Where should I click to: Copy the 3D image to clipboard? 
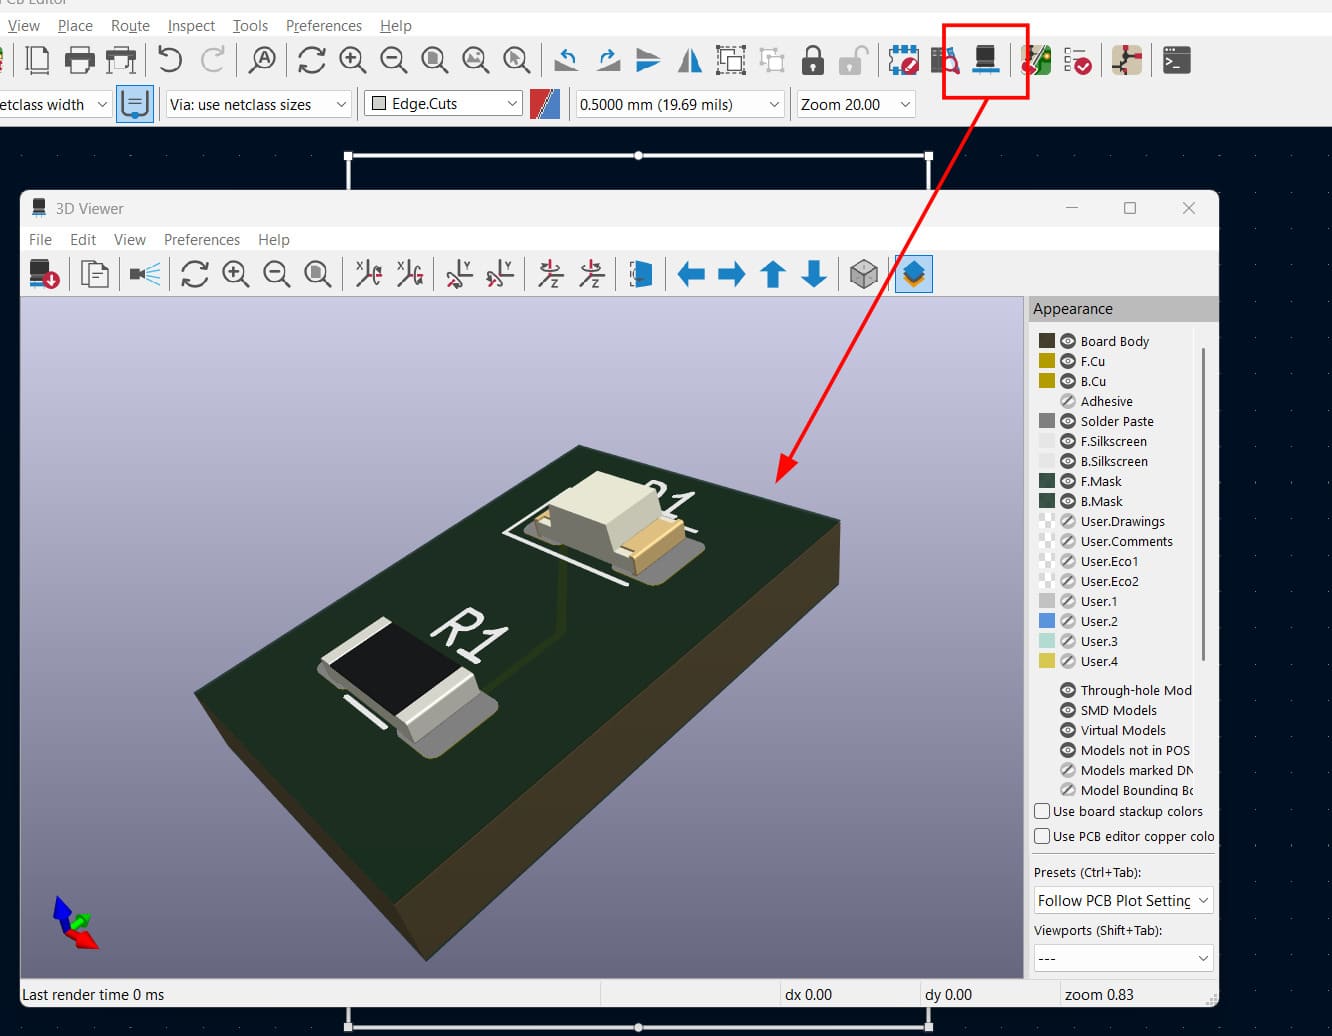94,273
